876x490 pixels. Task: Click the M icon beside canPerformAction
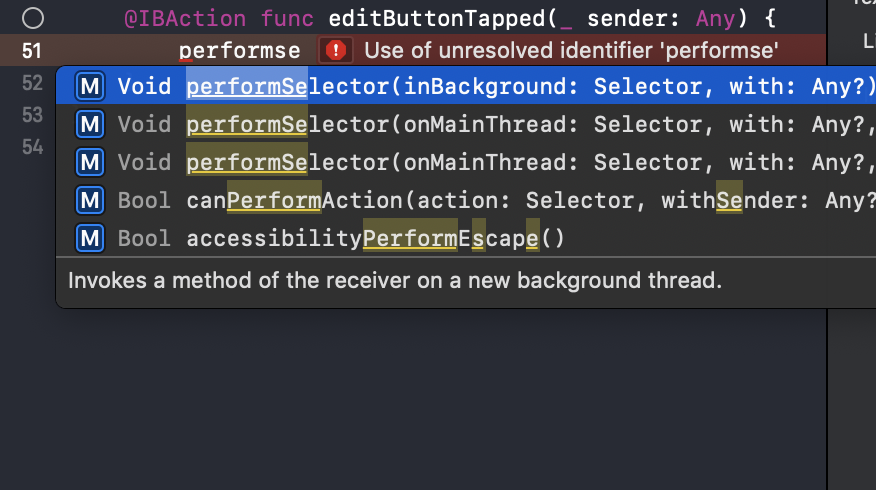(x=89, y=201)
